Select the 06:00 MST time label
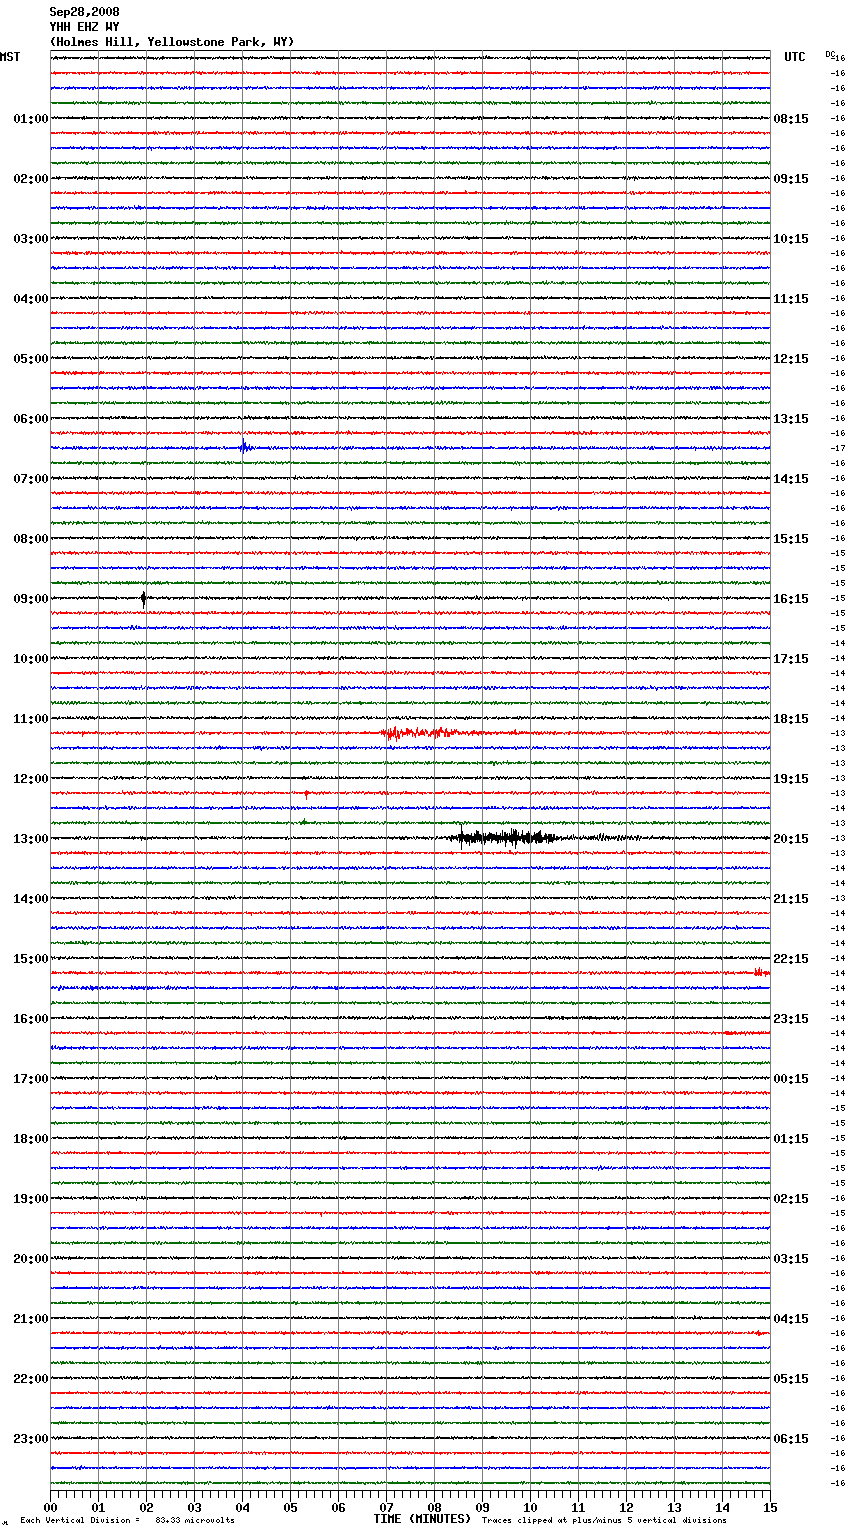 click(31, 419)
